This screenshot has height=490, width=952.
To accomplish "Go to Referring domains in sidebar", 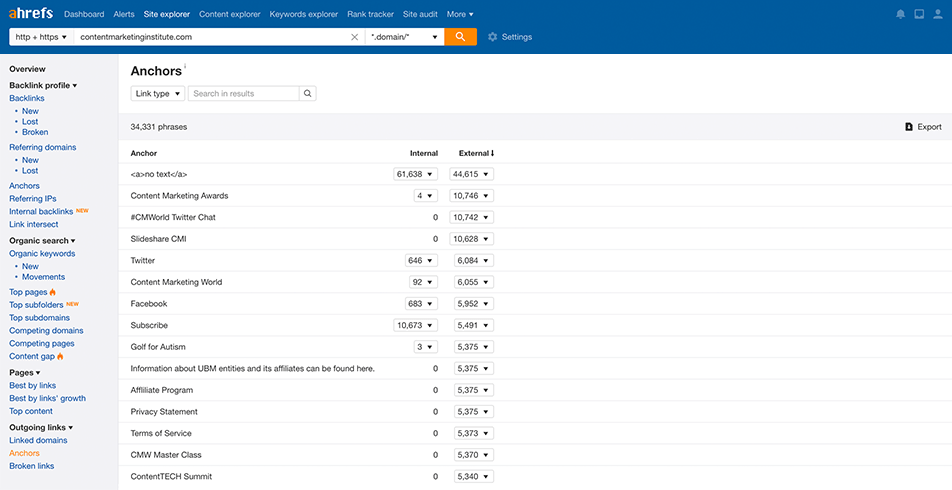I will [42, 147].
